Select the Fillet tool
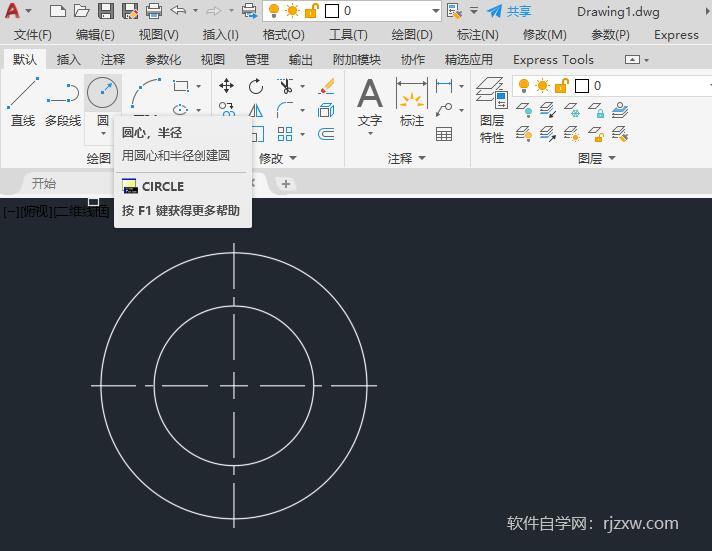This screenshot has height=551, width=712. [285, 110]
